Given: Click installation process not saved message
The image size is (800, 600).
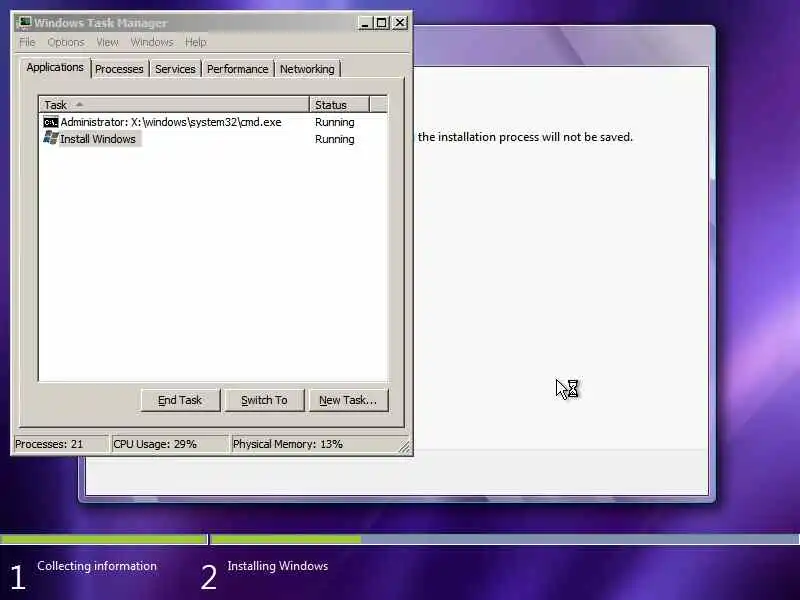Looking at the screenshot, I should 525,137.
